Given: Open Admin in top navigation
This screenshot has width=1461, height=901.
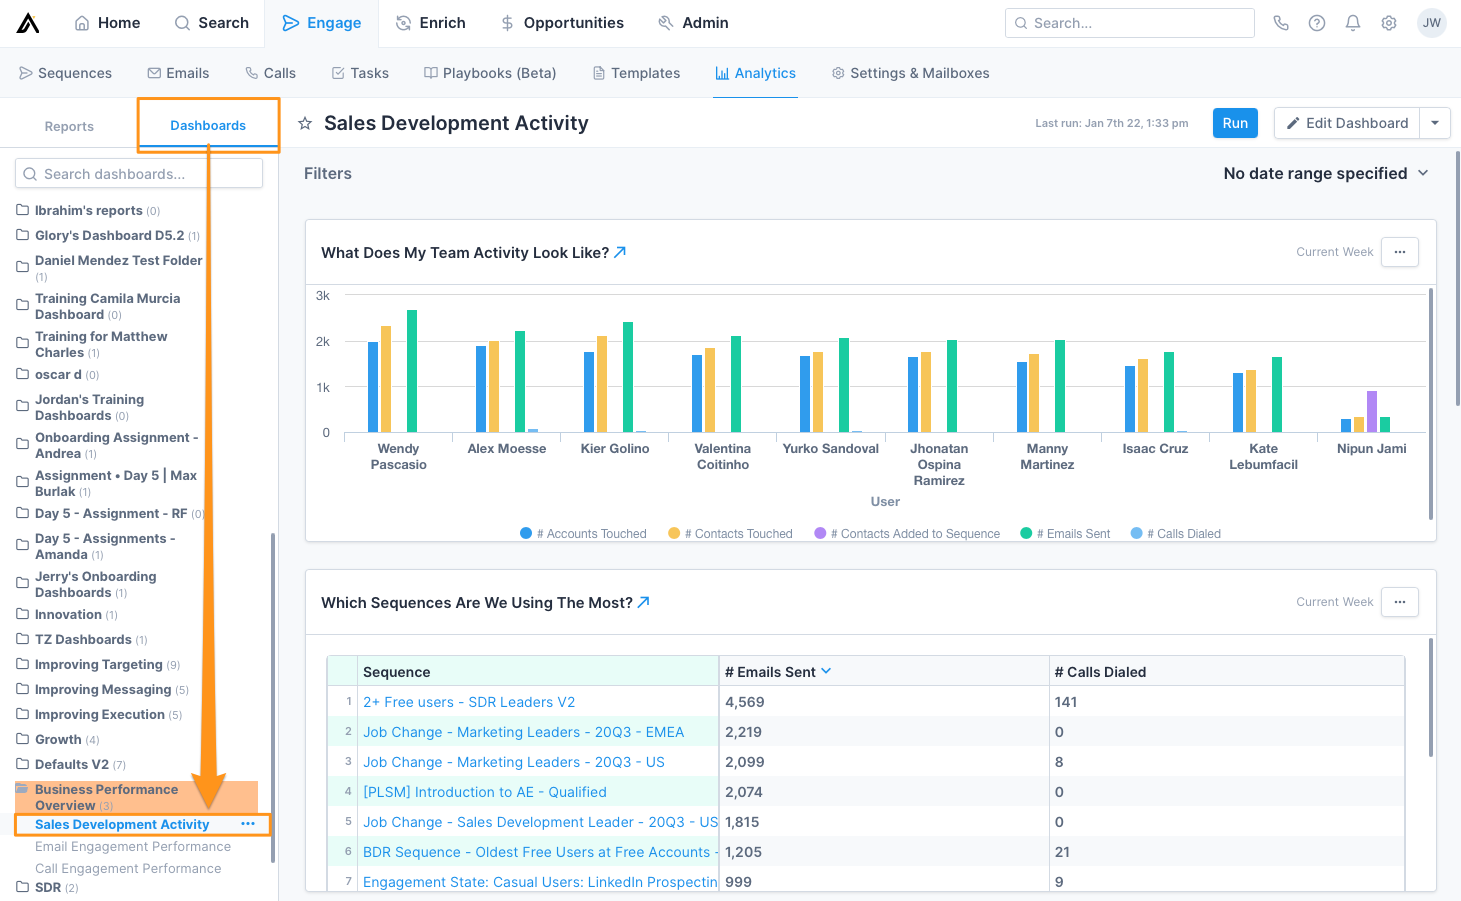Looking at the screenshot, I should 693,23.
